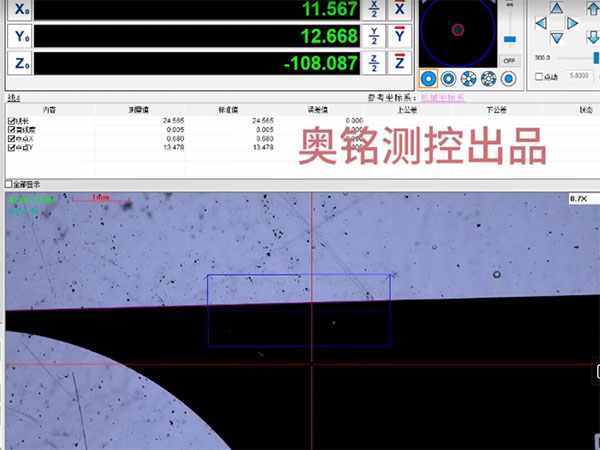Zero the Z axis with Z-bar icon
The width and height of the screenshot is (600, 450).
pos(401,63)
